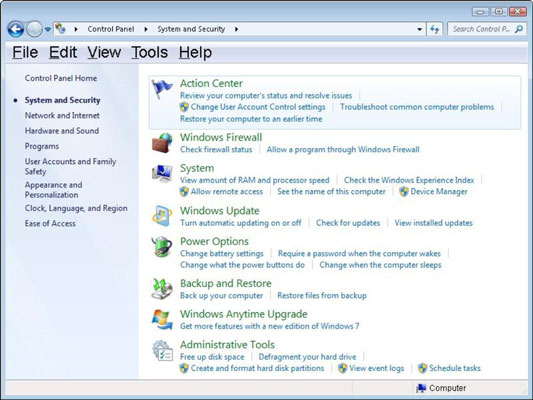Open the File menu

click(25, 53)
